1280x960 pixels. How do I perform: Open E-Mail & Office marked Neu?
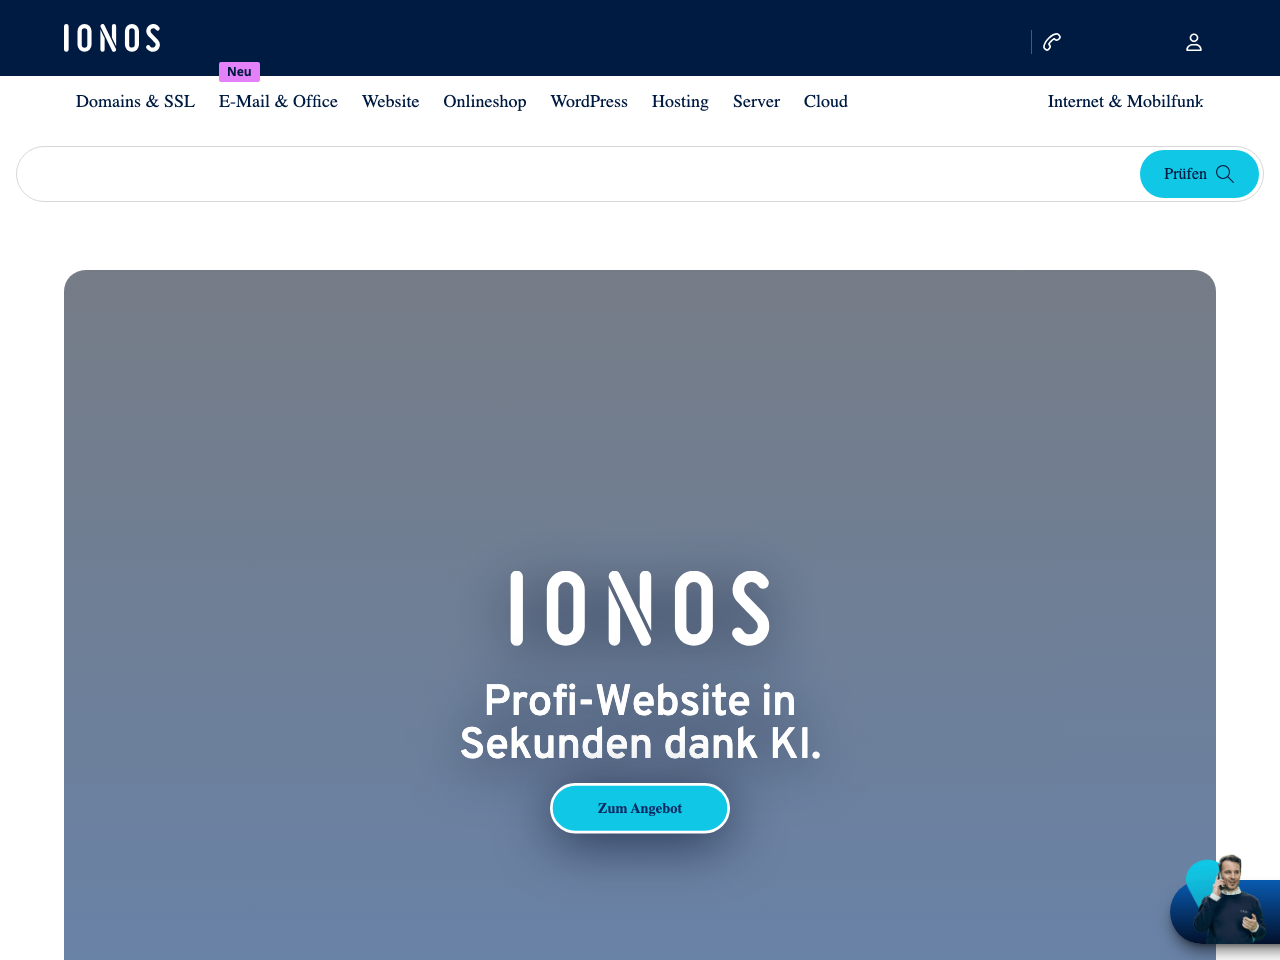pyautogui.click(x=278, y=101)
